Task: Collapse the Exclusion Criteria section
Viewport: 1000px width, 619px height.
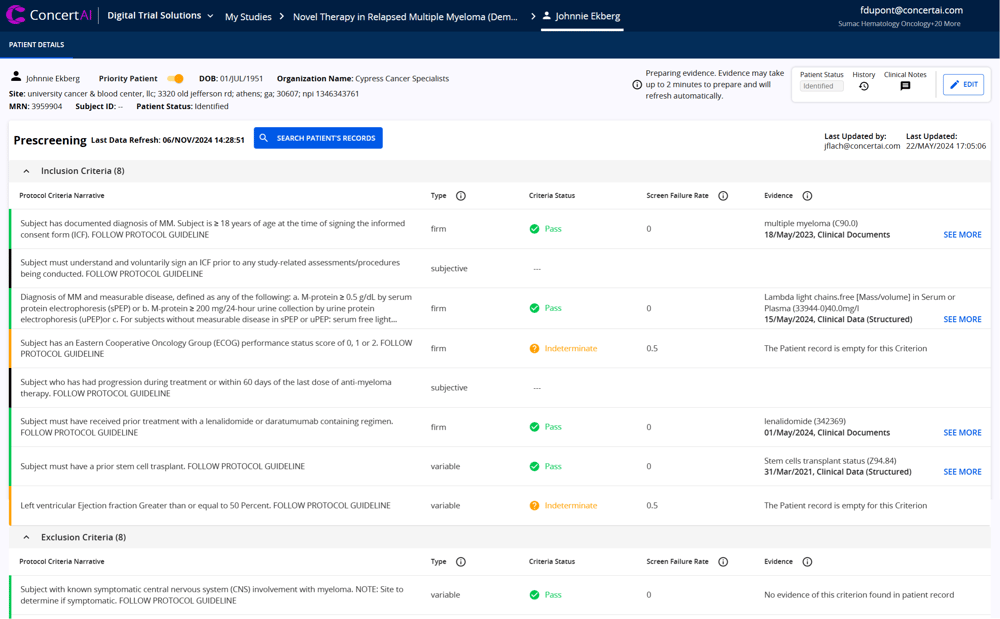Action: point(27,537)
